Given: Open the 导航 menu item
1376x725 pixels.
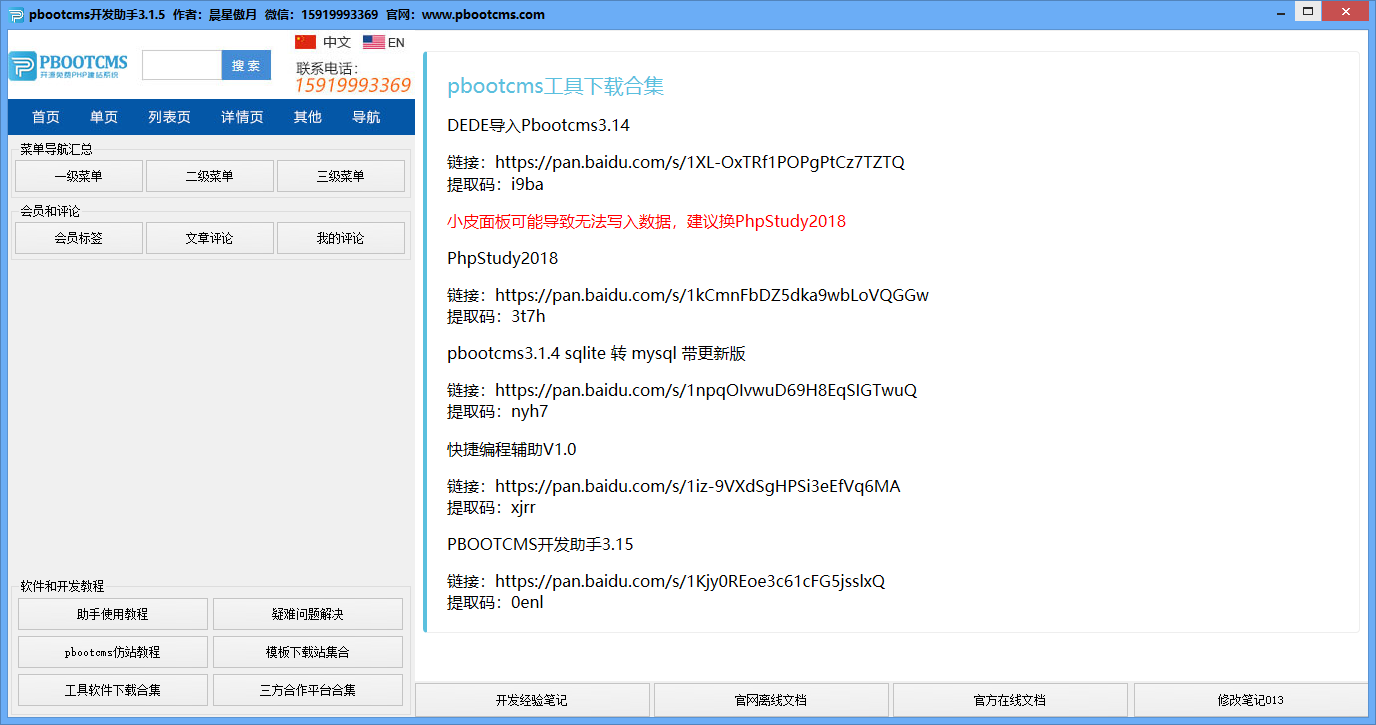Looking at the screenshot, I should point(366,116).
